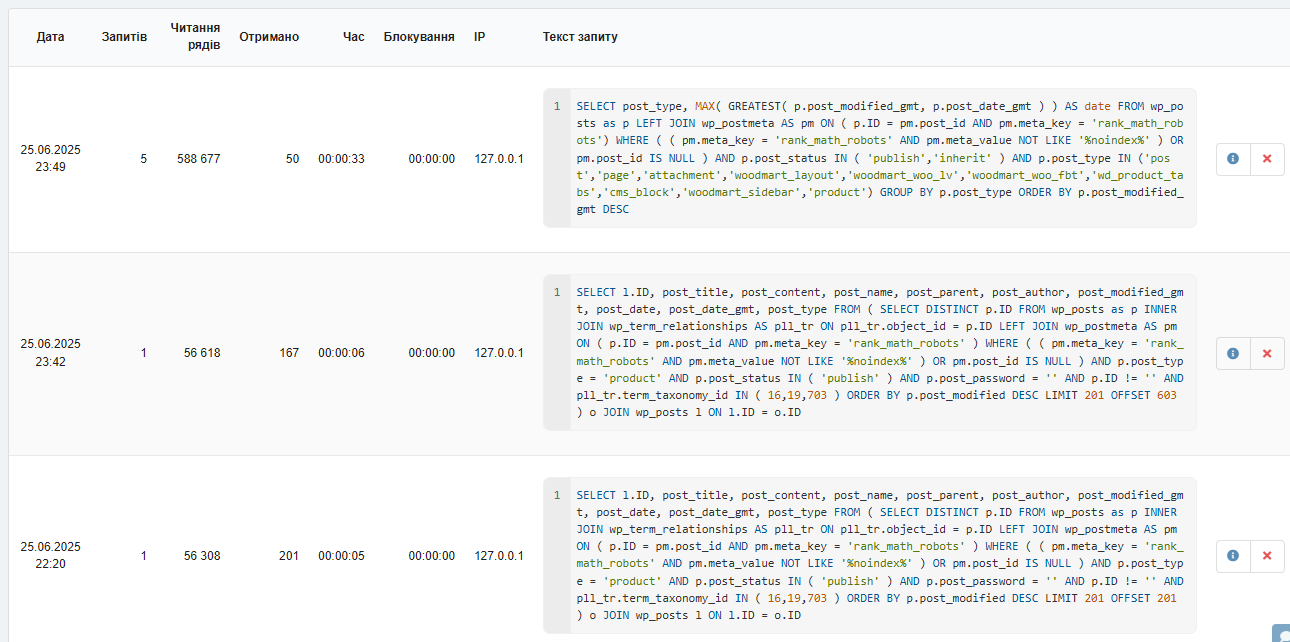Click the SQL query with OFFSET 201
This screenshot has width=1290, height=642.
(x=870, y=555)
